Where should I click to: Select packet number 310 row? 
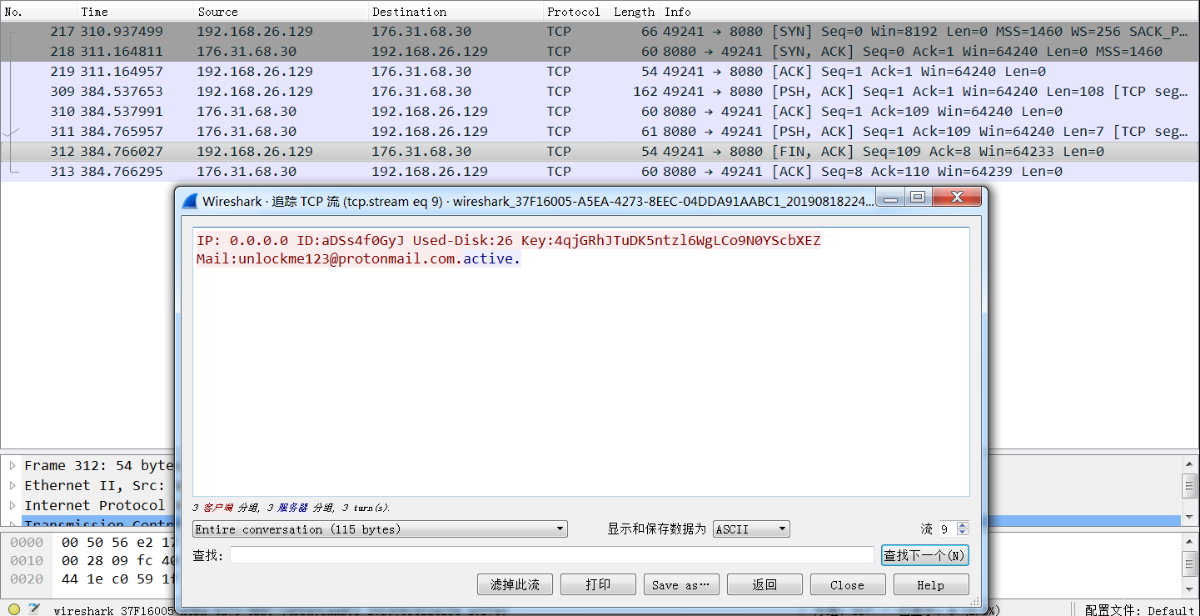coord(600,112)
